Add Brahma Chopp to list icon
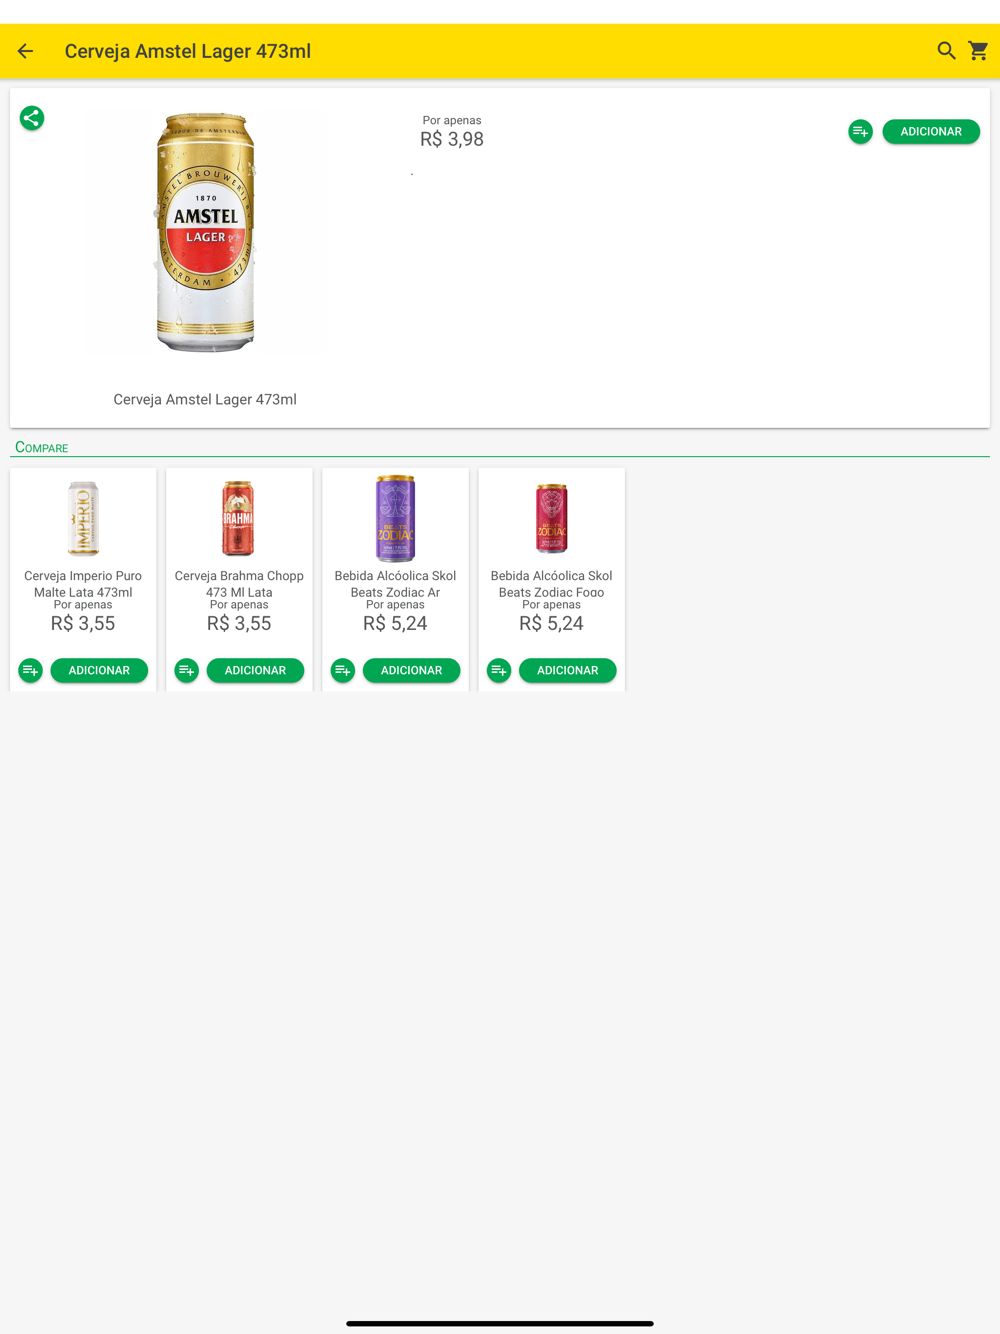The image size is (1000, 1334). pos(187,670)
